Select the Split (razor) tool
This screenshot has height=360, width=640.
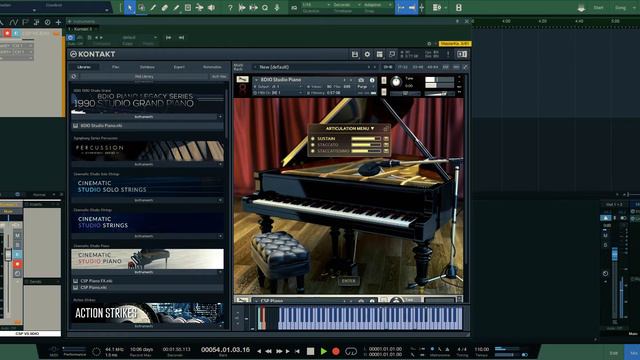153,7
